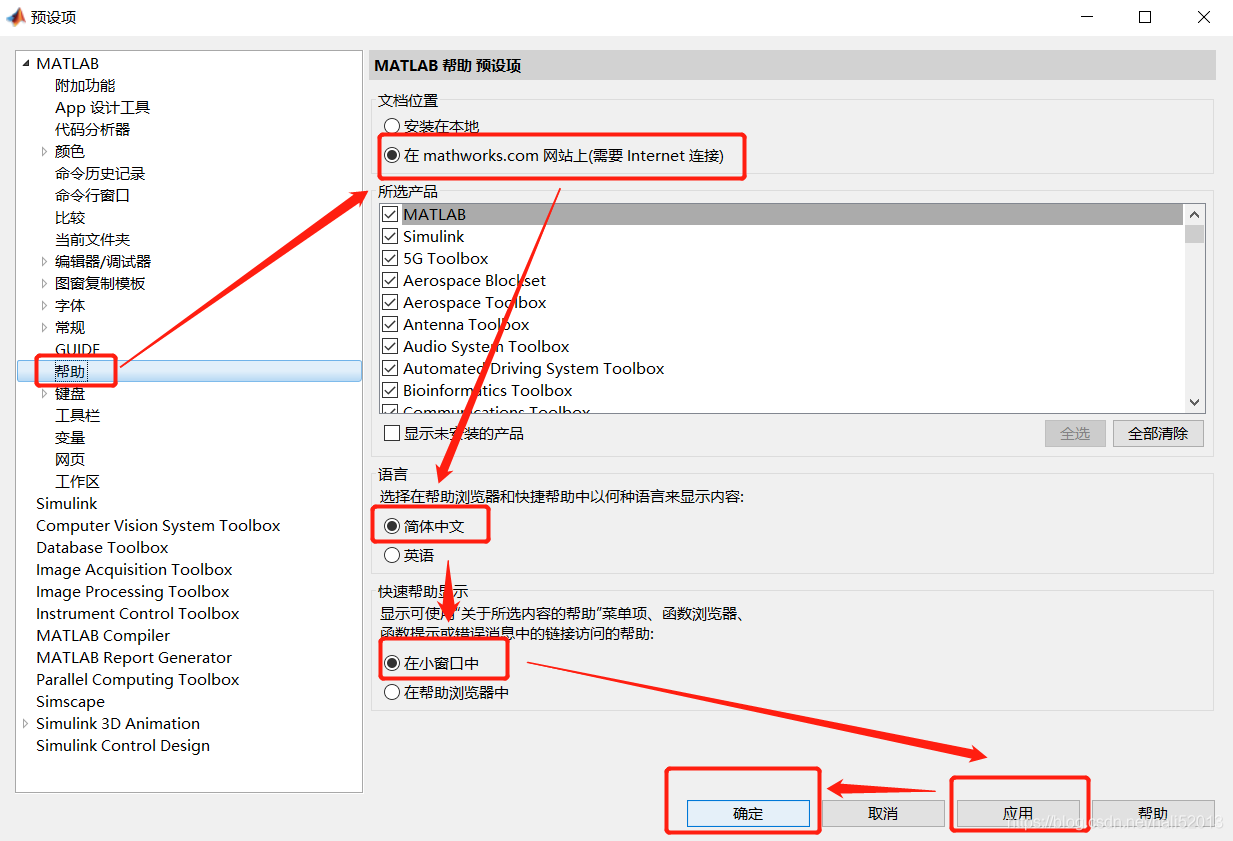Screen dimensions: 1233x841
Task: Open help via bottom 帮助 button
Action: click(1153, 814)
